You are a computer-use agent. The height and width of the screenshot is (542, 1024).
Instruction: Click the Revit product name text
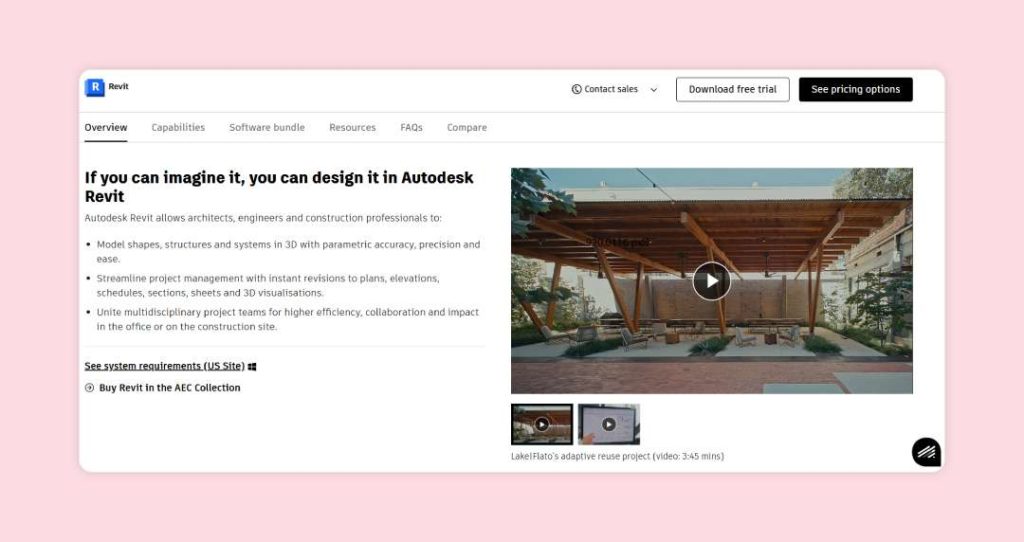pyautogui.click(x=118, y=87)
